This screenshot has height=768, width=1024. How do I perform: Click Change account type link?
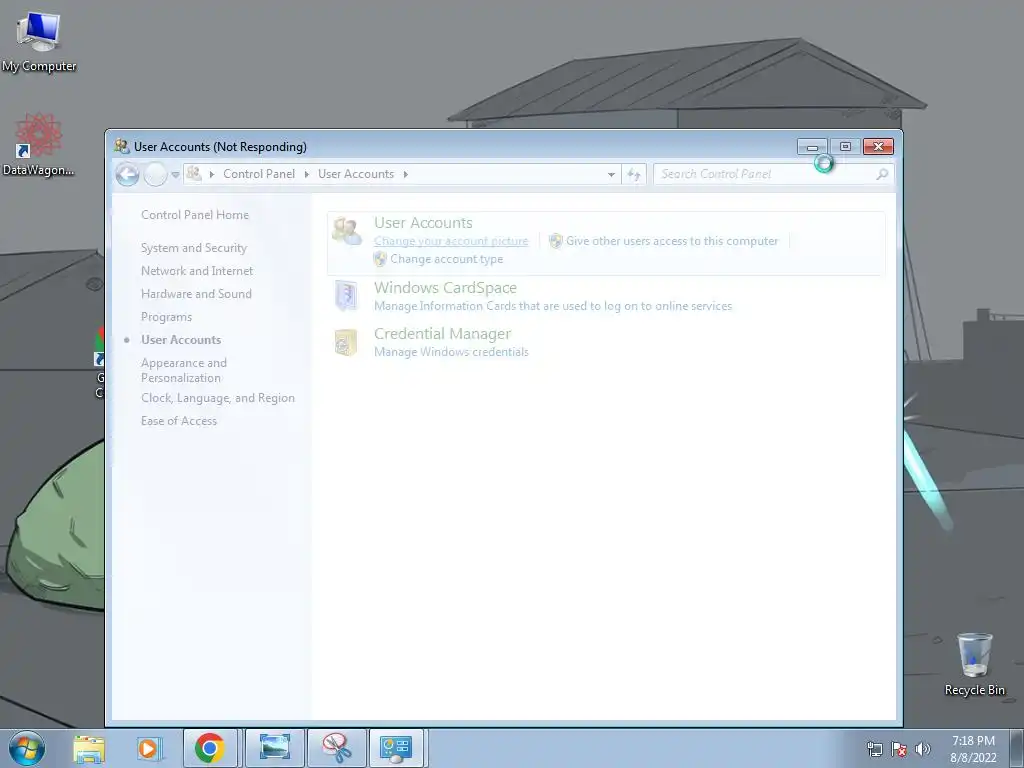tap(447, 259)
